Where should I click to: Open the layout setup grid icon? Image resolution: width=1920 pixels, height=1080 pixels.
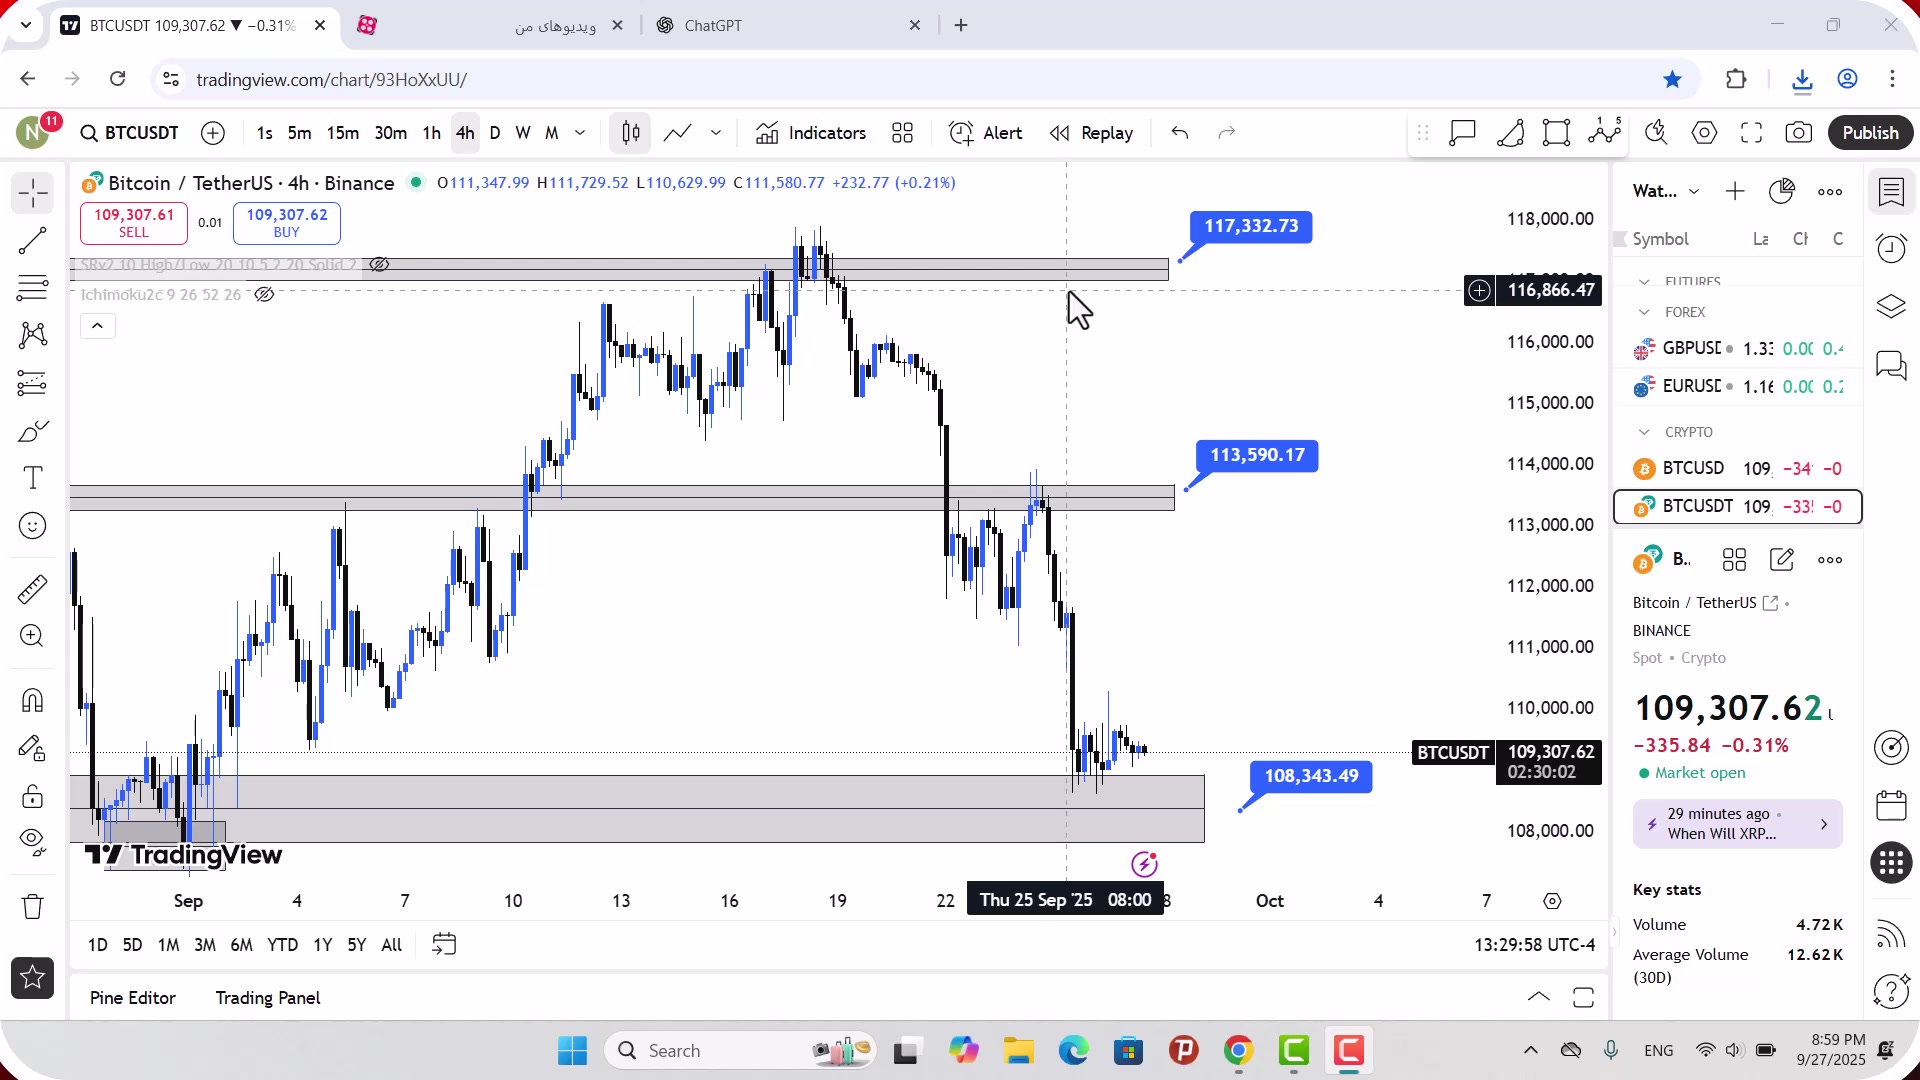coord(903,133)
